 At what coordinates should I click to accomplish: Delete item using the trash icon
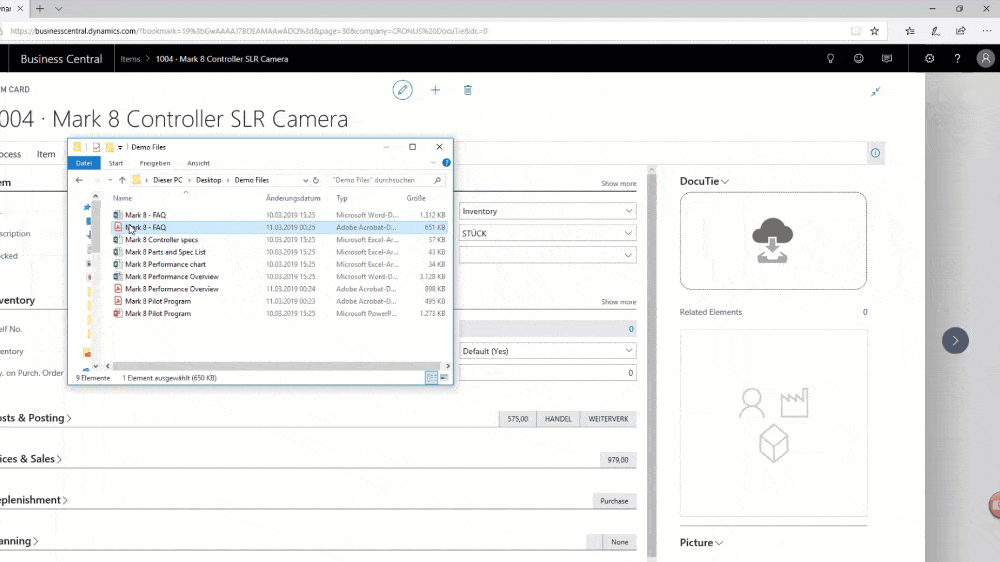point(467,90)
